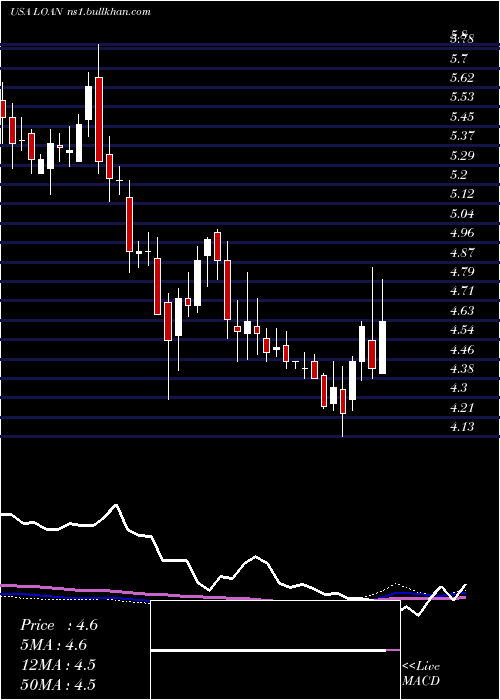The width and height of the screenshot is (500, 700).
Task: Click the 4.96 price axis label
Action: click(x=462, y=233)
